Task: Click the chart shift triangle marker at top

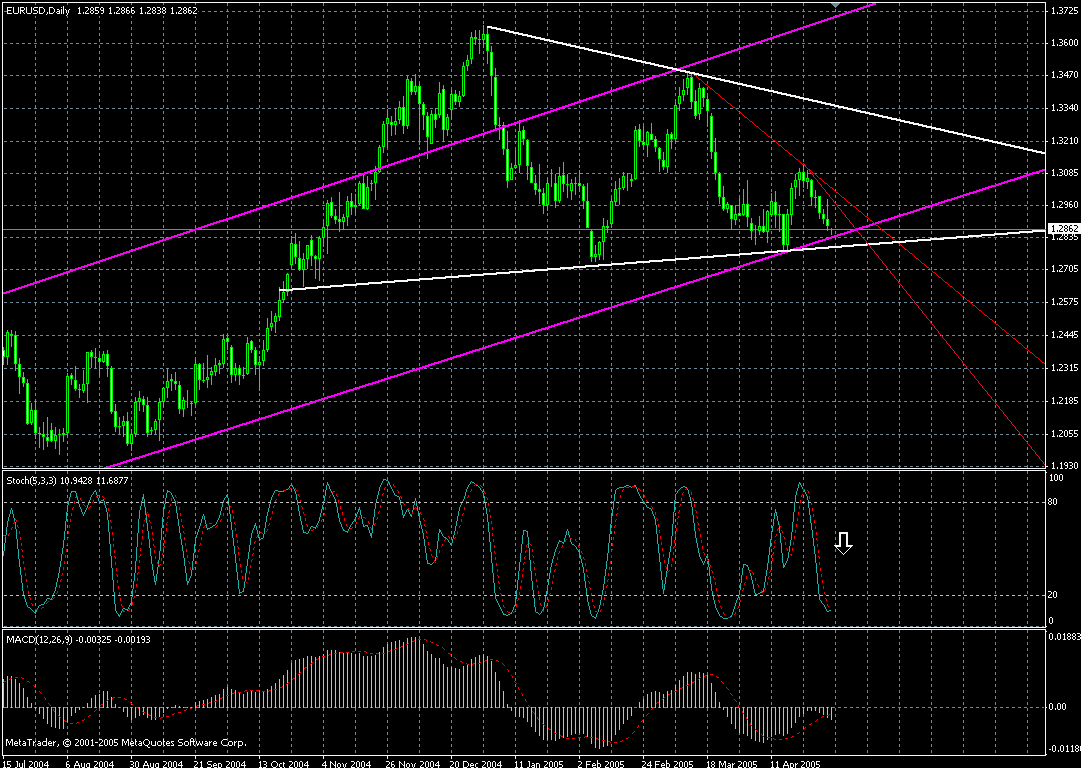Action: (x=835, y=5)
